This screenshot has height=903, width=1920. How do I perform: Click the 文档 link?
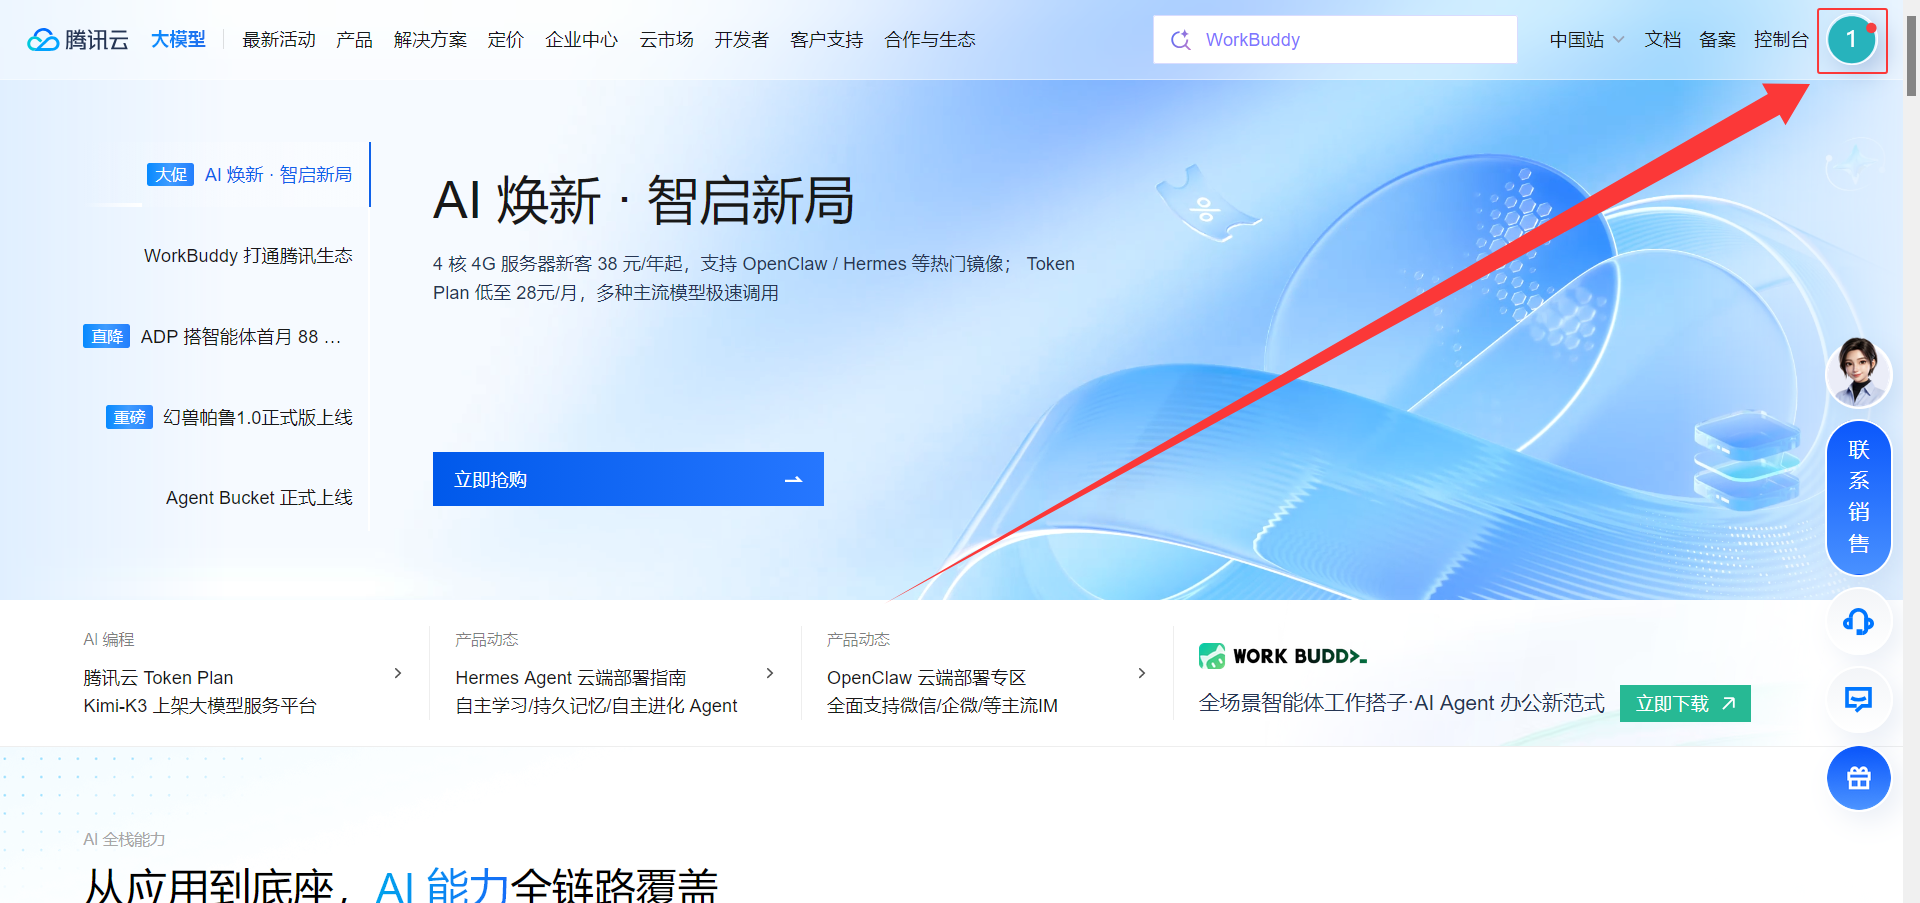point(1663,40)
